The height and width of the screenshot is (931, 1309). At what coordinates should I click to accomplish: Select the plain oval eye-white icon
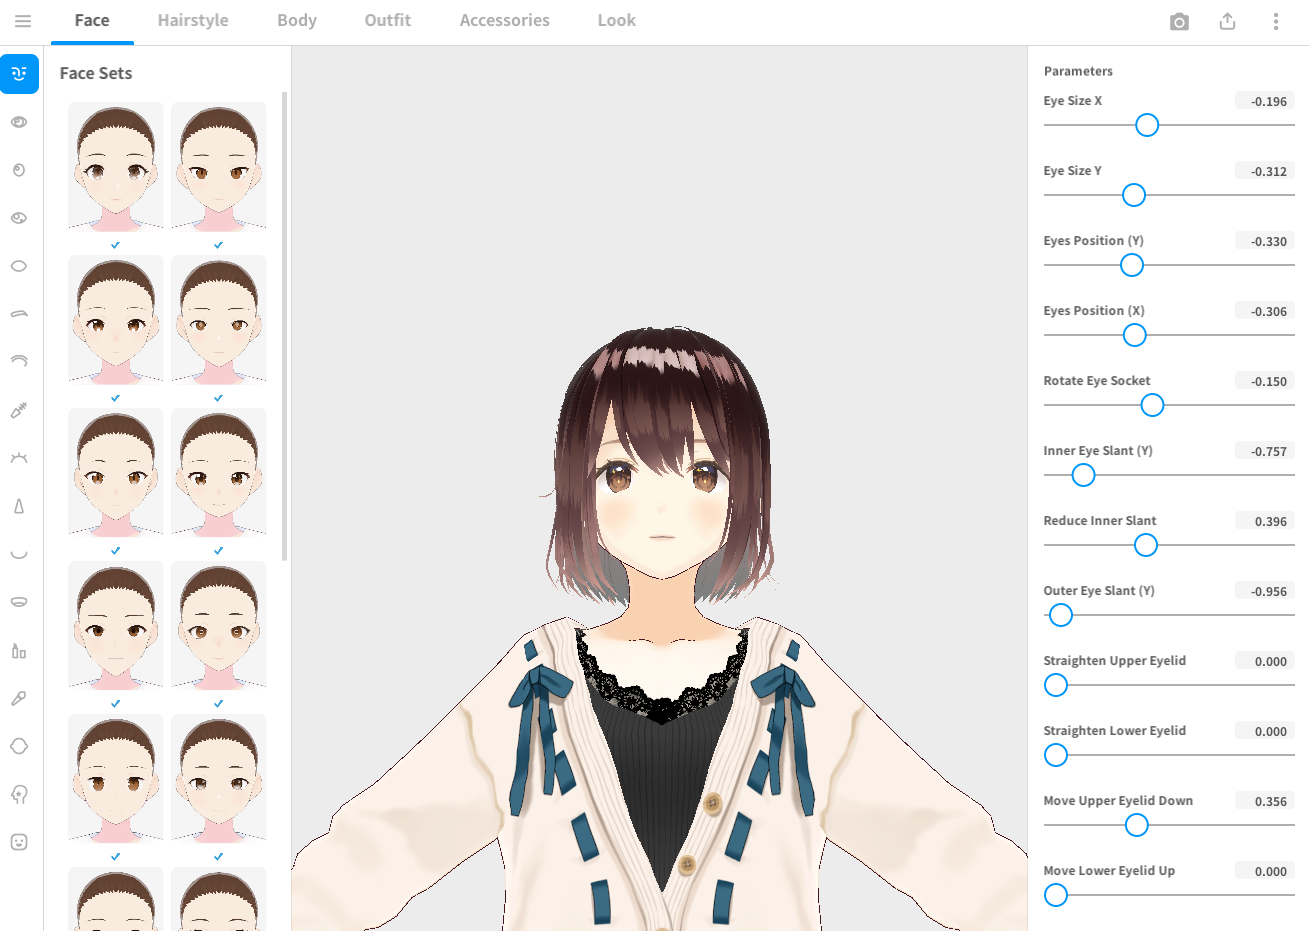(19, 266)
